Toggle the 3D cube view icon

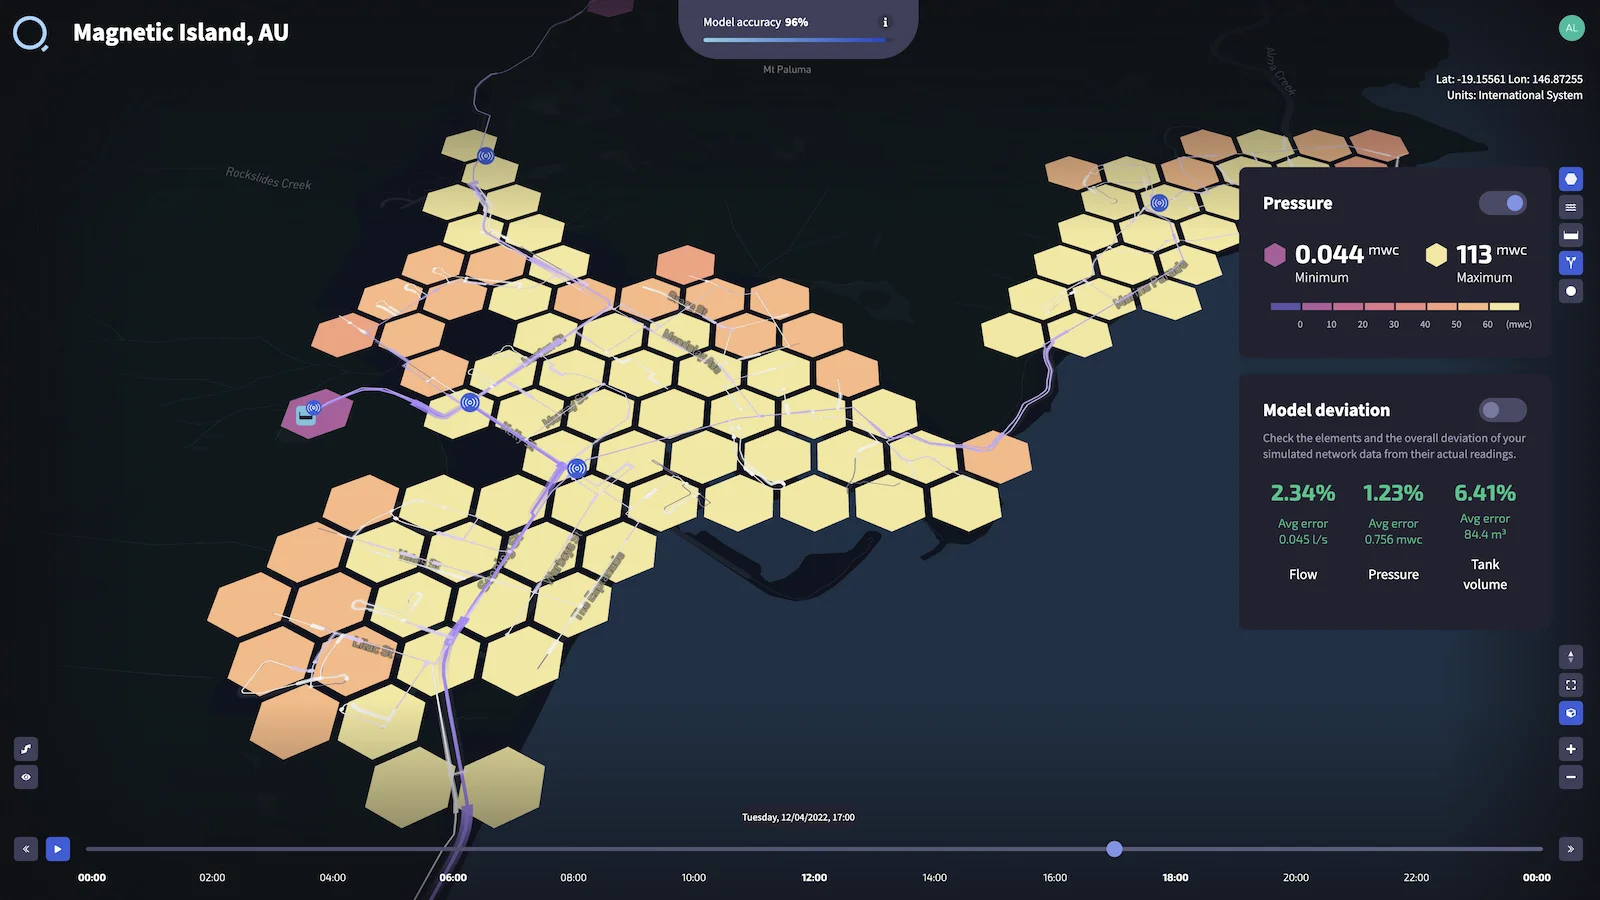click(1571, 713)
